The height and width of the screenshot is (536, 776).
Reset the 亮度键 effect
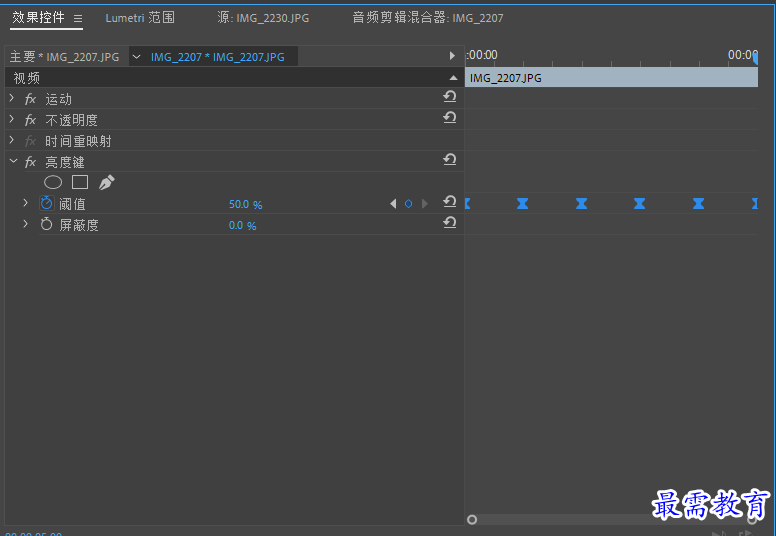click(x=449, y=159)
